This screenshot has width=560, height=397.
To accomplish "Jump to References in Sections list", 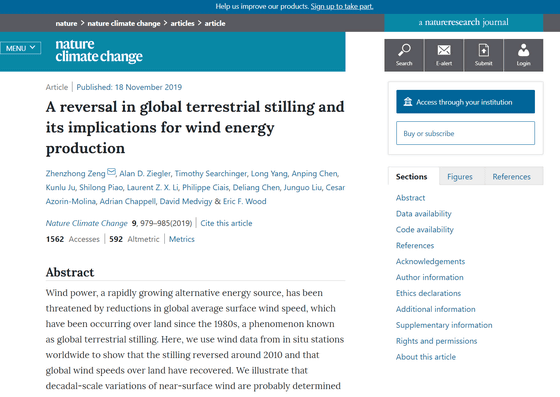I will tap(415, 246).
